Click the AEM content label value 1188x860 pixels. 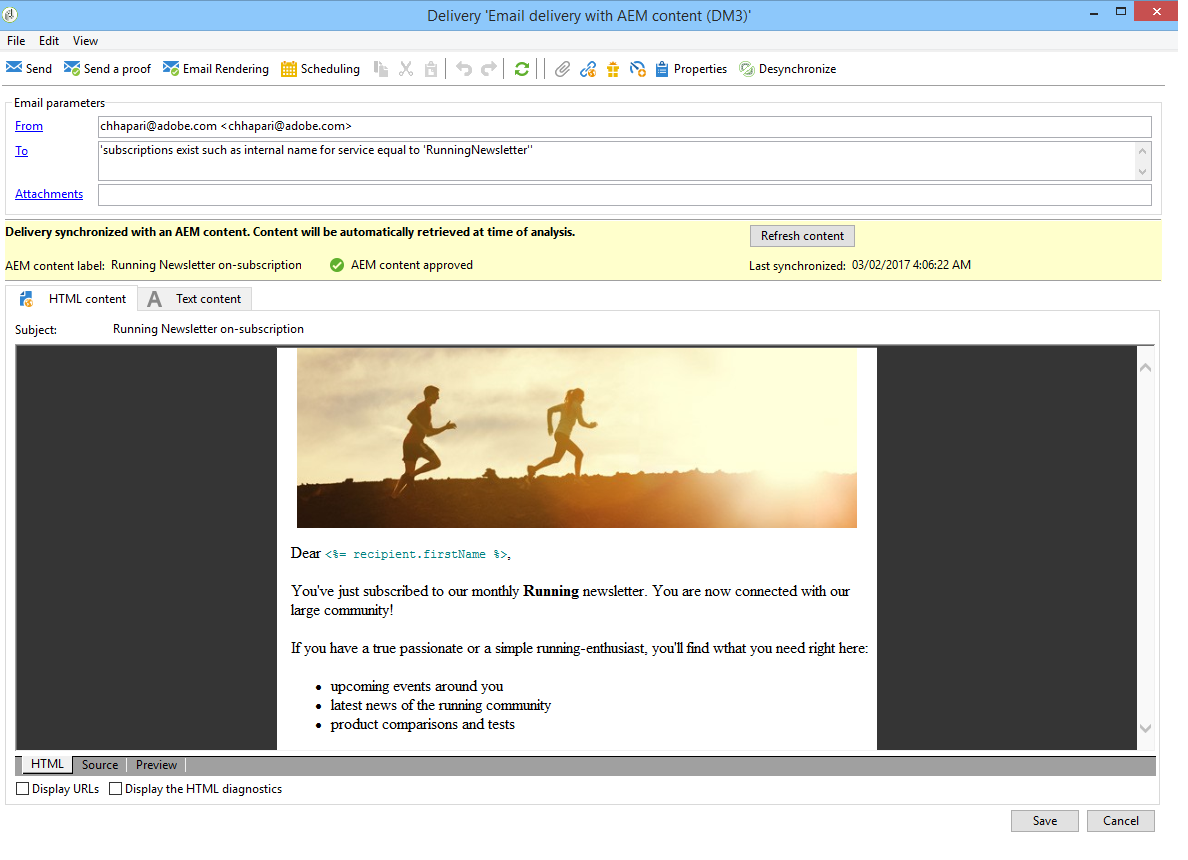tap(206, 265)
